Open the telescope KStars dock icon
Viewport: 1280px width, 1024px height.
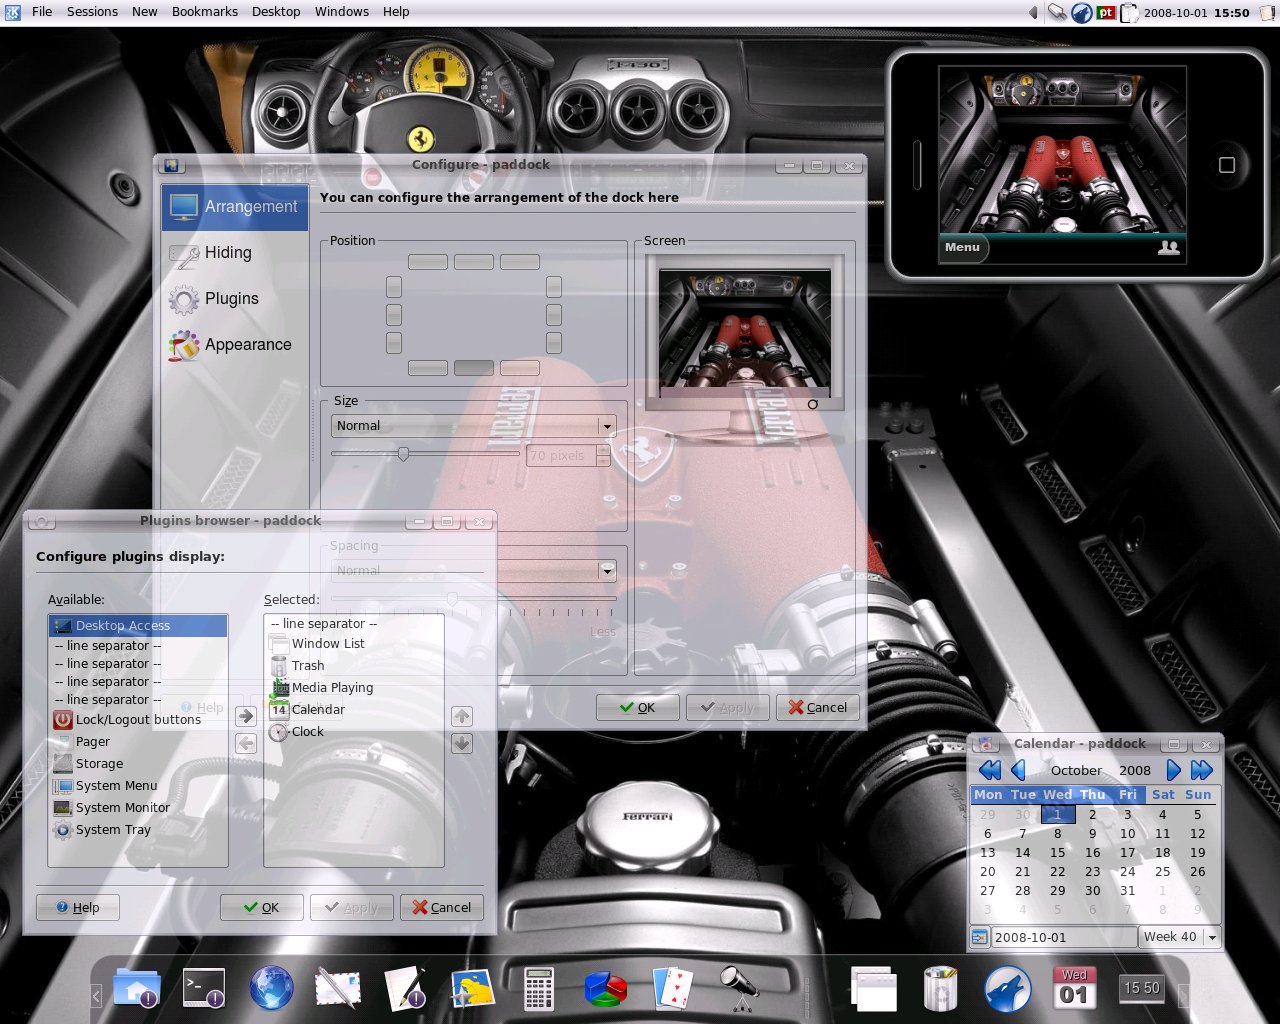pos(740,988)
